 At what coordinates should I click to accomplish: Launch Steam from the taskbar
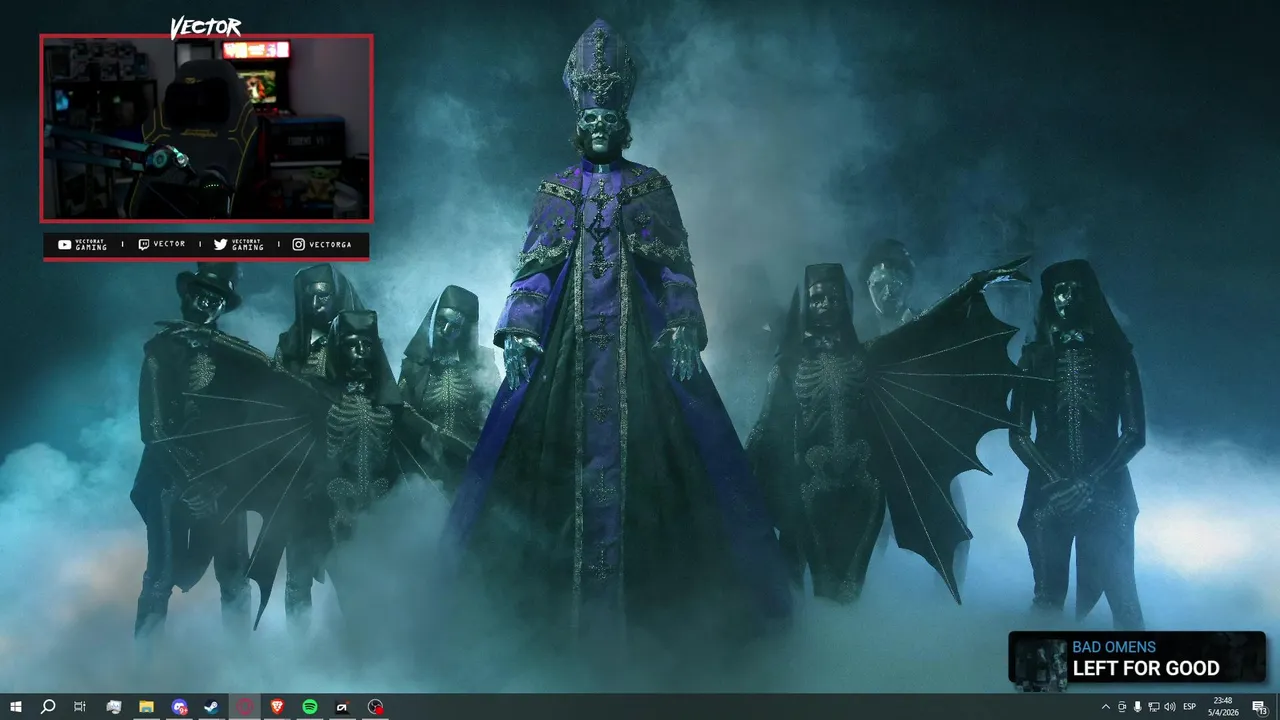coord(212,707)
